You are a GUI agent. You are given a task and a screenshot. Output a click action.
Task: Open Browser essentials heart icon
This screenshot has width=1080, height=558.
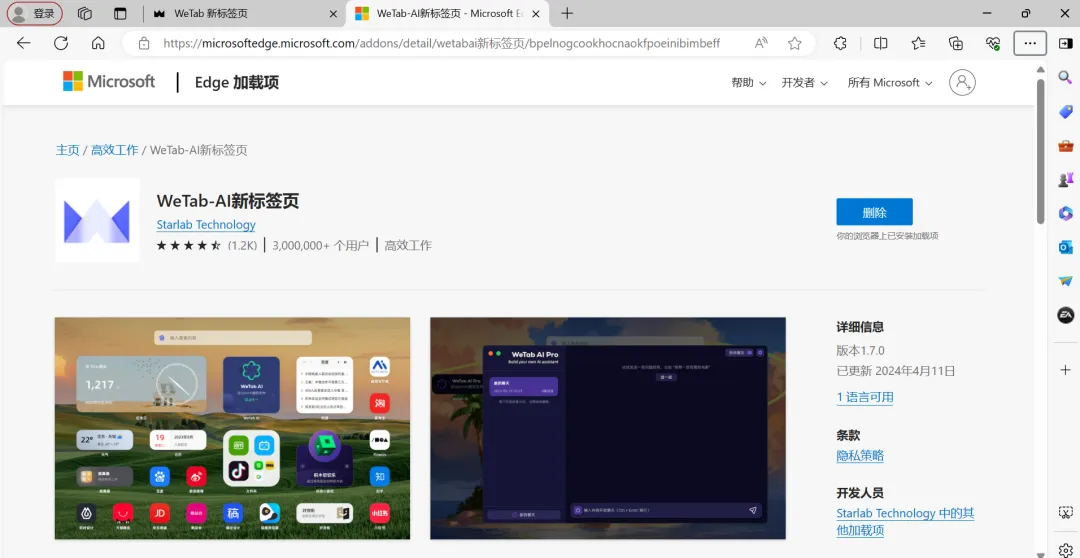point(993,43)
